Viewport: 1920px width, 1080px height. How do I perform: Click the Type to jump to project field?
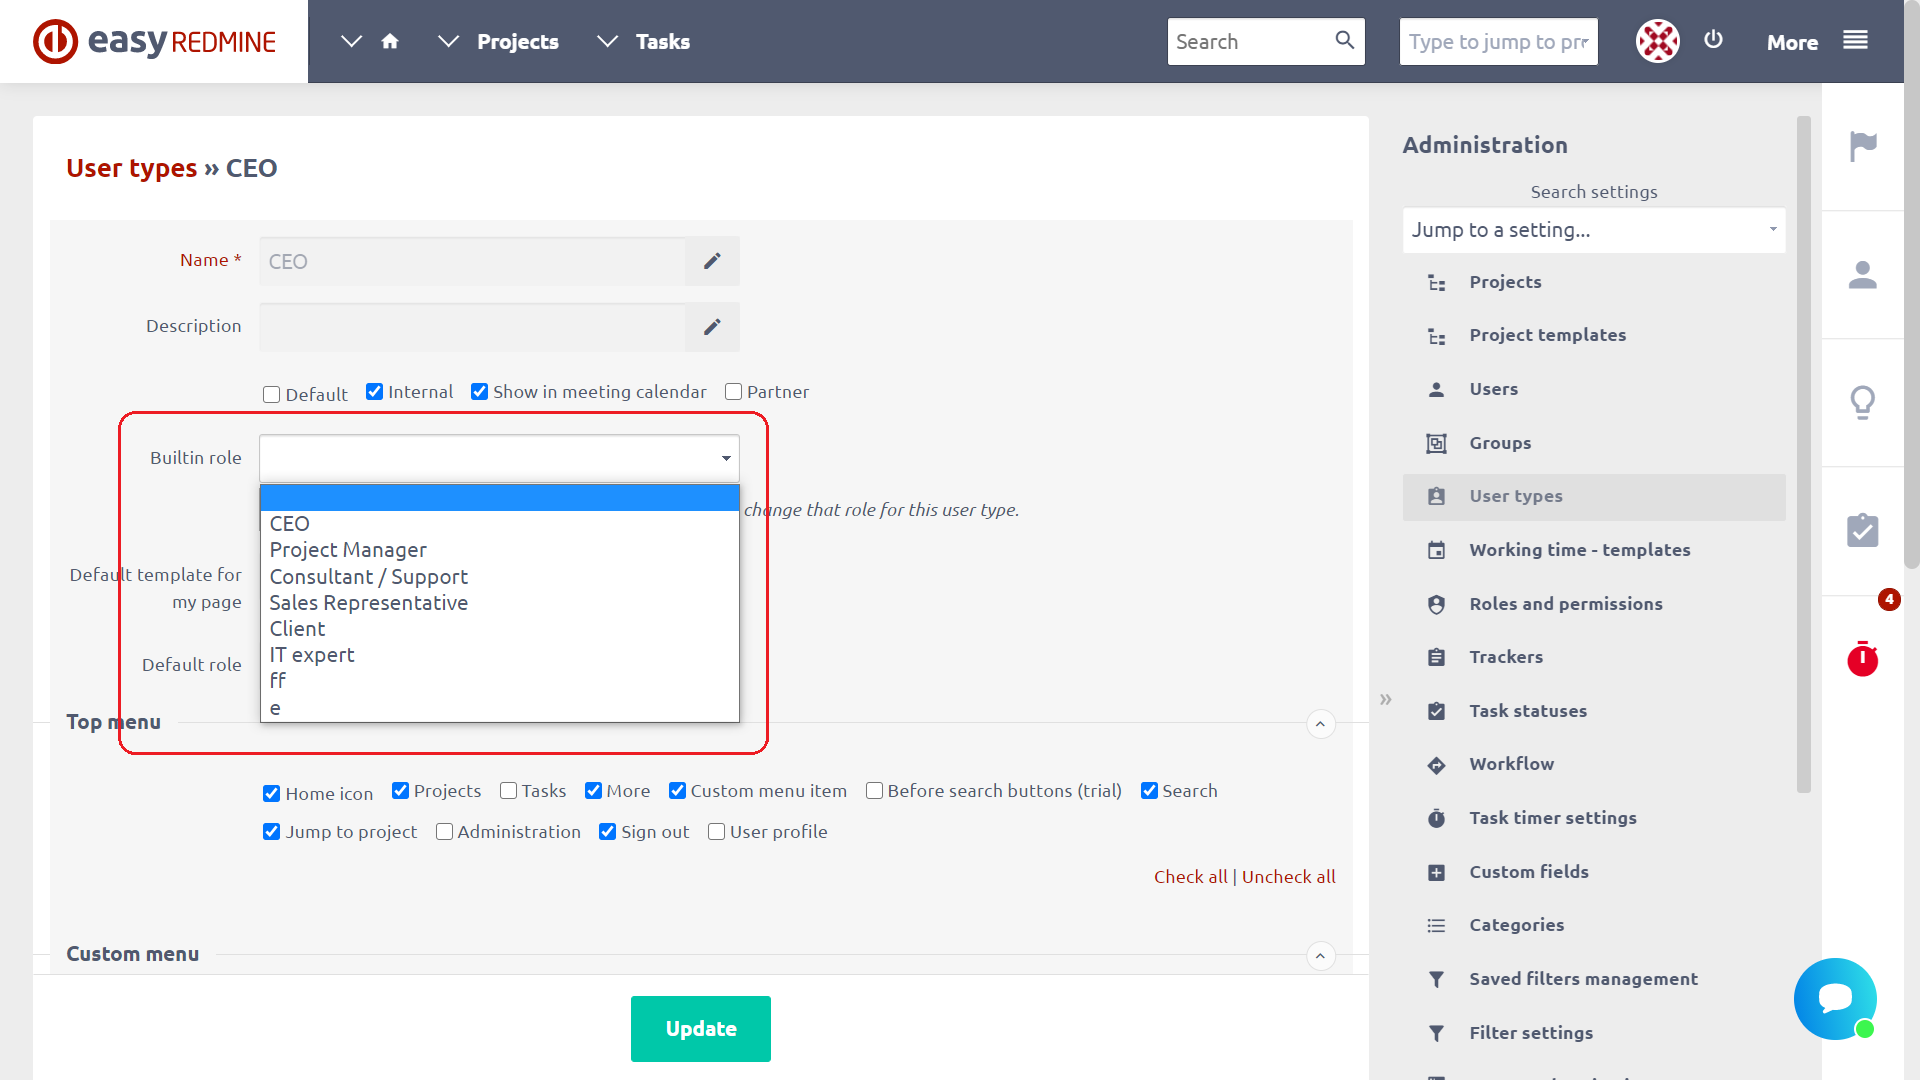[1497, 42]
